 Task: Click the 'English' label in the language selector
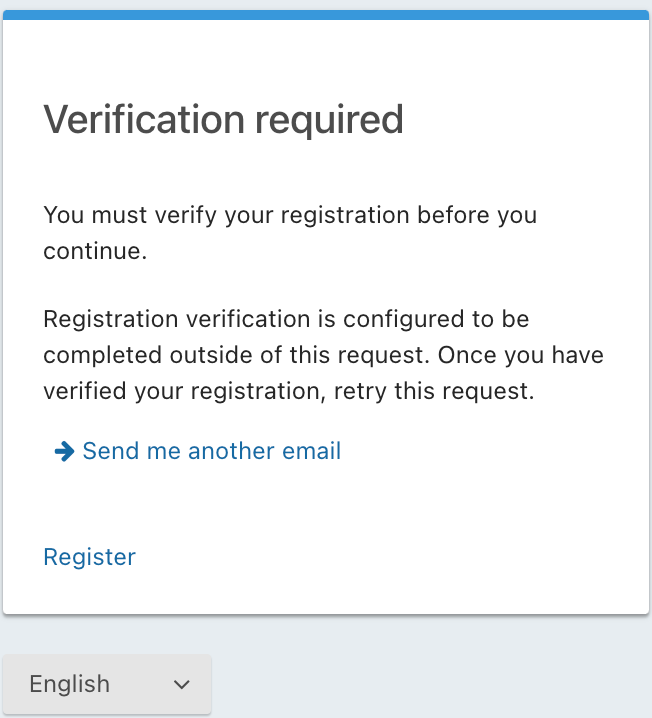pos(70,684)
